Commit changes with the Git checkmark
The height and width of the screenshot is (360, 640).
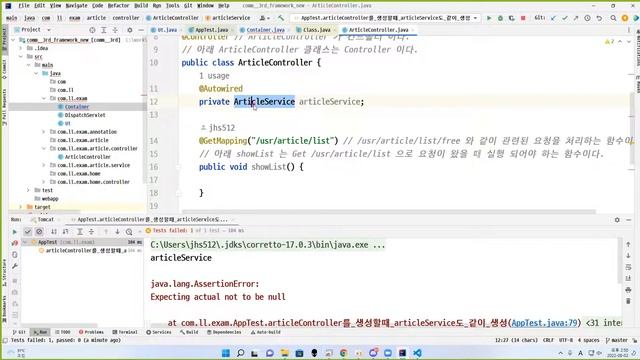(564, 18)
